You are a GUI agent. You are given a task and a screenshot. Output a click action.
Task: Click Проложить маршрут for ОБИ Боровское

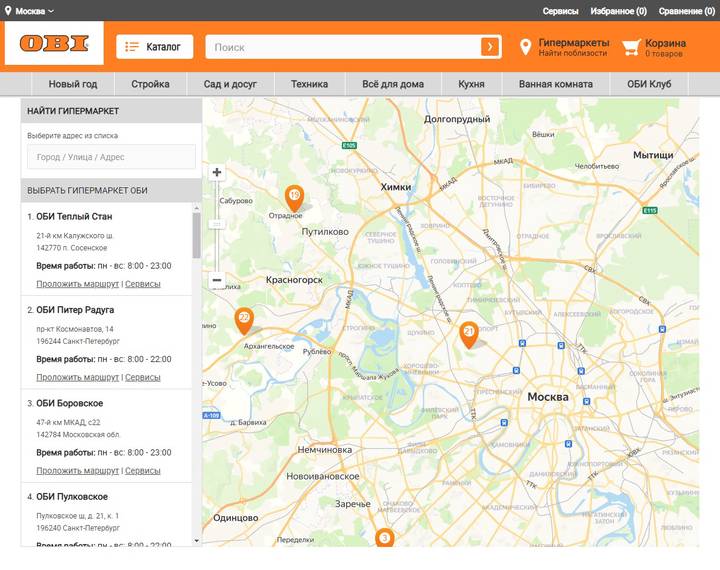(78, 471)
